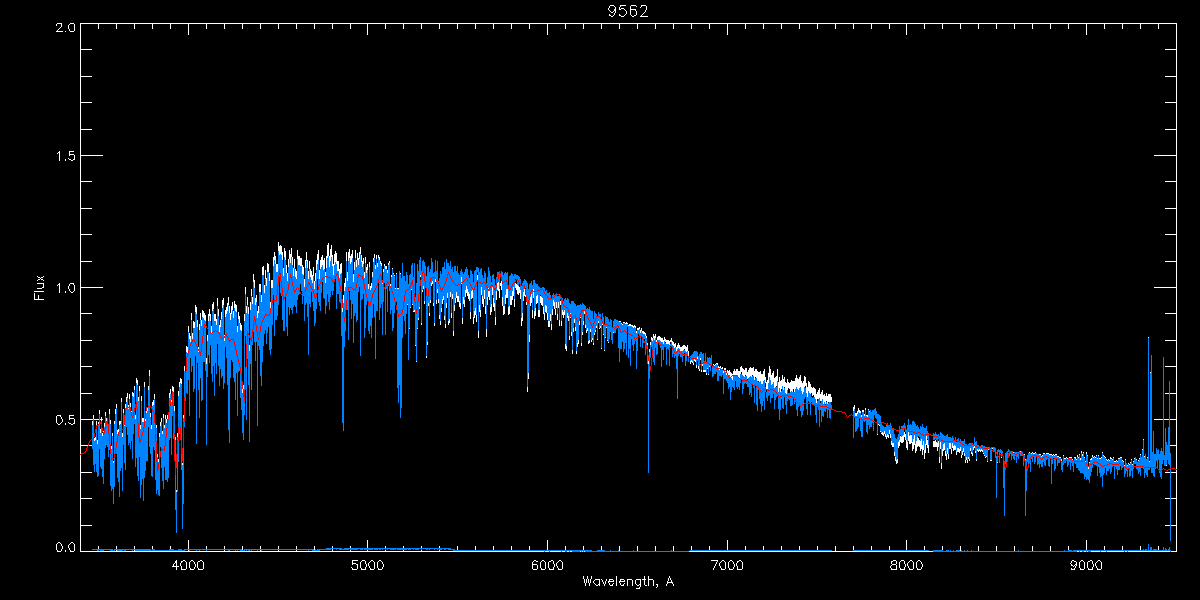Click the 1.5 y-axis tick label
The height and width of the screenshot is (600, 1200).
(x=66, y=157)
